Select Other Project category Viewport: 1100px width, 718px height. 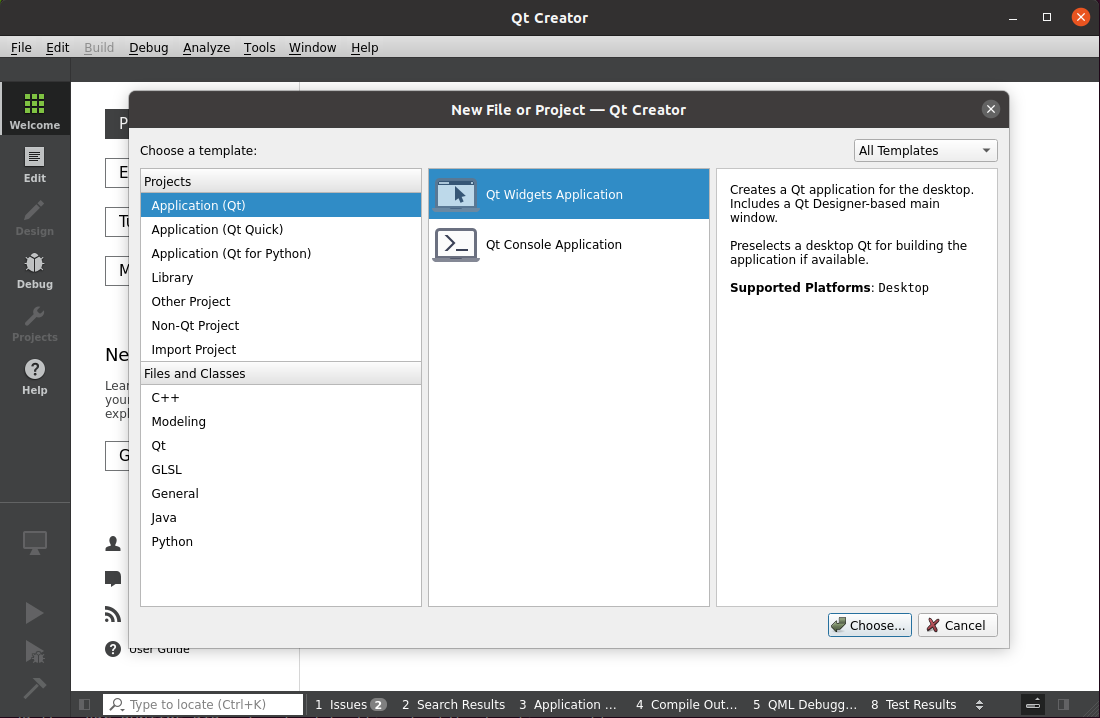point(281,301)
